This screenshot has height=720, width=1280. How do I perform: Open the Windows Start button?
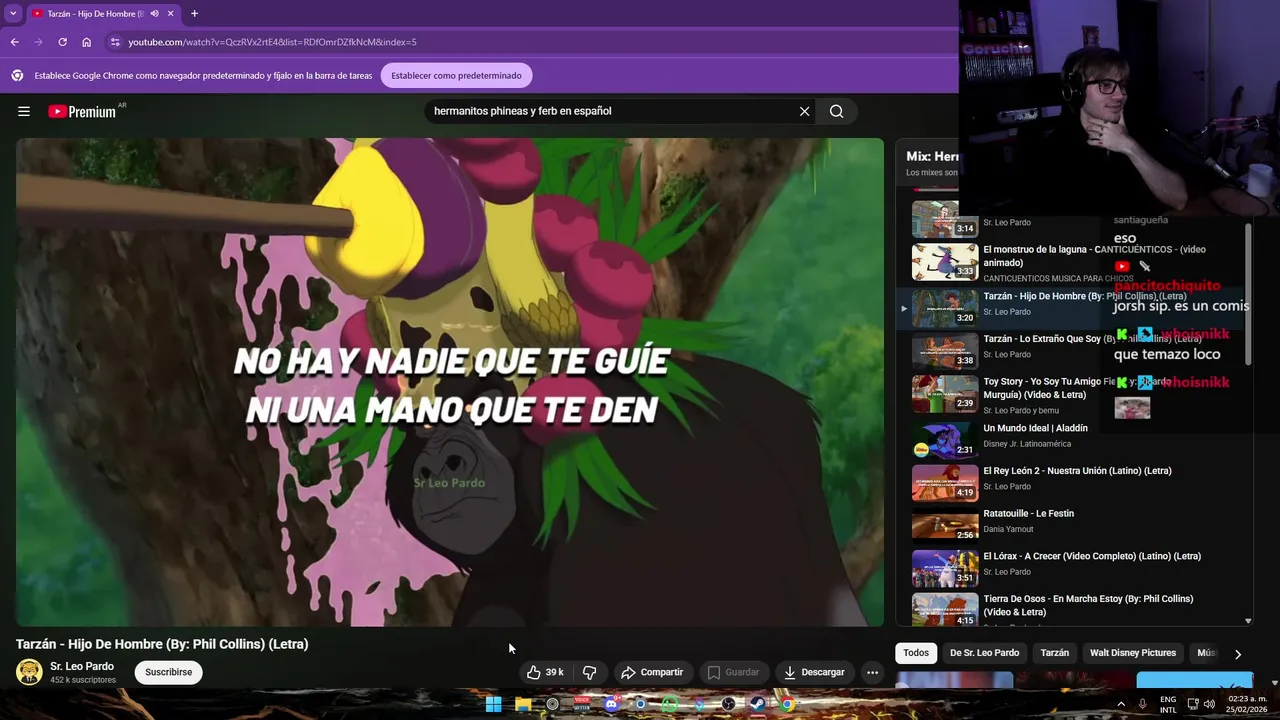click(493, 704)
